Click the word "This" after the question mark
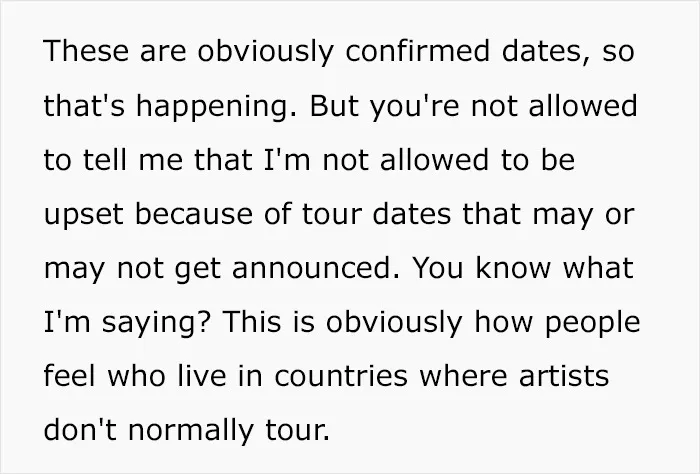This screenshot has height=474, width=700. coord(252,322)
